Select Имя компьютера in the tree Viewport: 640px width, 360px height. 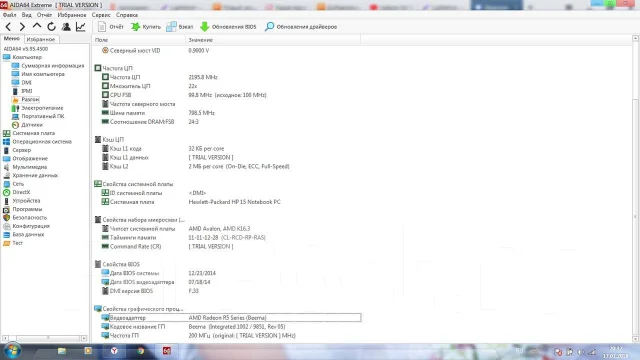[43, 74]
